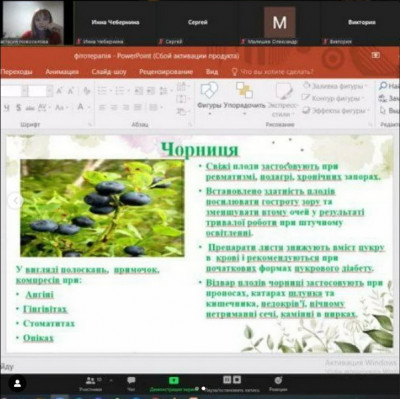Click the presenter's webcam video tile

pyautogui.click(x=33, y=23)
